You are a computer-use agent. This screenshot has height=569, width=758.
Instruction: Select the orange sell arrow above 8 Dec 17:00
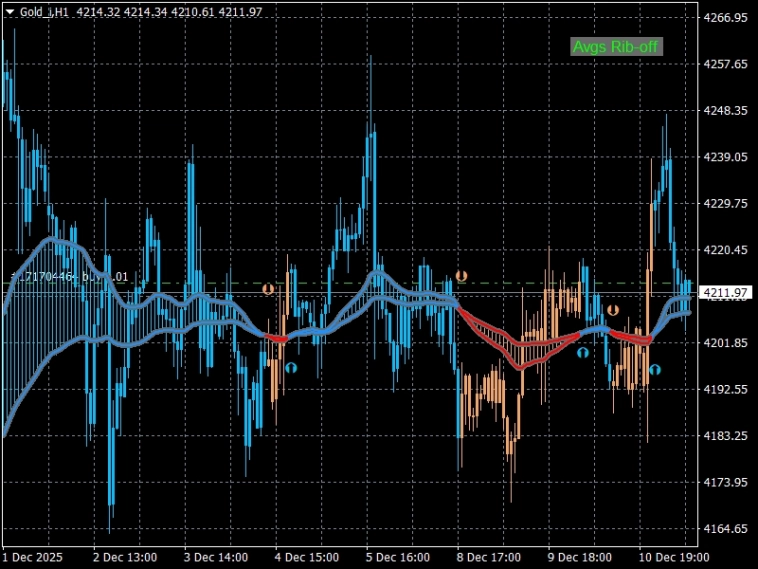[x=461, y=275]
